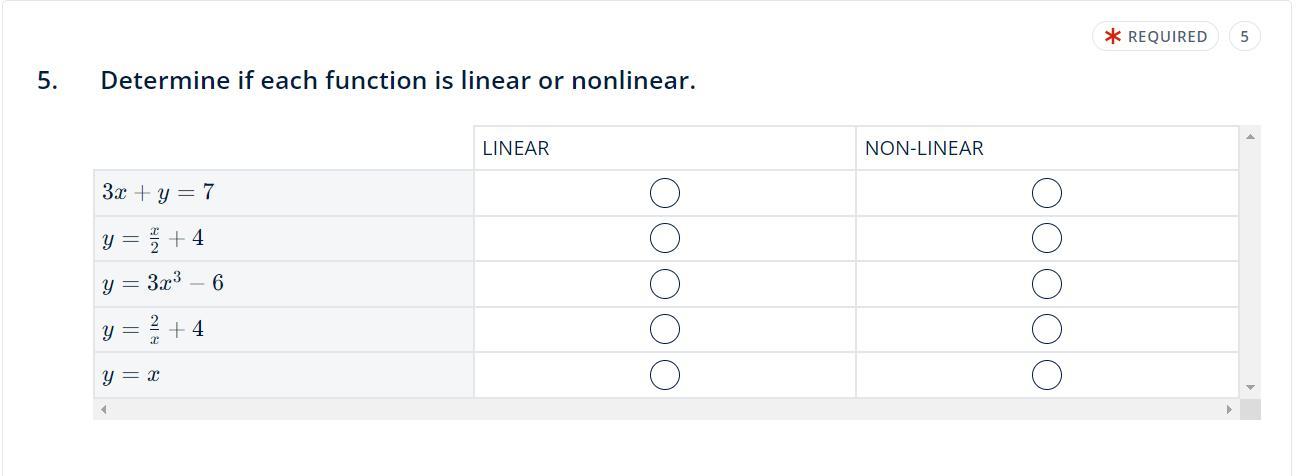Viewport: 1307px width, 476px height.
Task: Choose Linear for y = 3x³ − 6
Action: pyautogui.click(x=665, y=284)
